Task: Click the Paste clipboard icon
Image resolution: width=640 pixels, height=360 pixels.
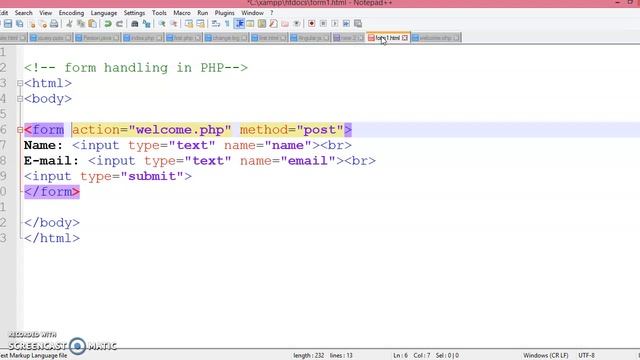Action: pyautogui.click(x=92, y=24)
